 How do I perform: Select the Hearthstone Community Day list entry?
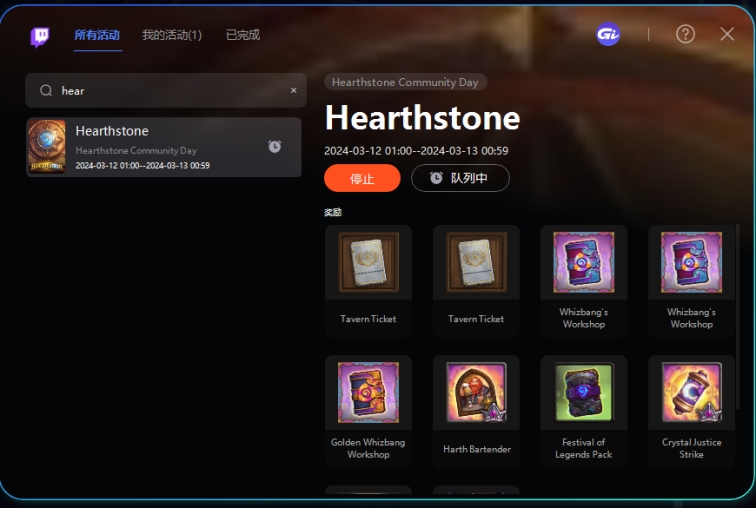tap(164, 147)
